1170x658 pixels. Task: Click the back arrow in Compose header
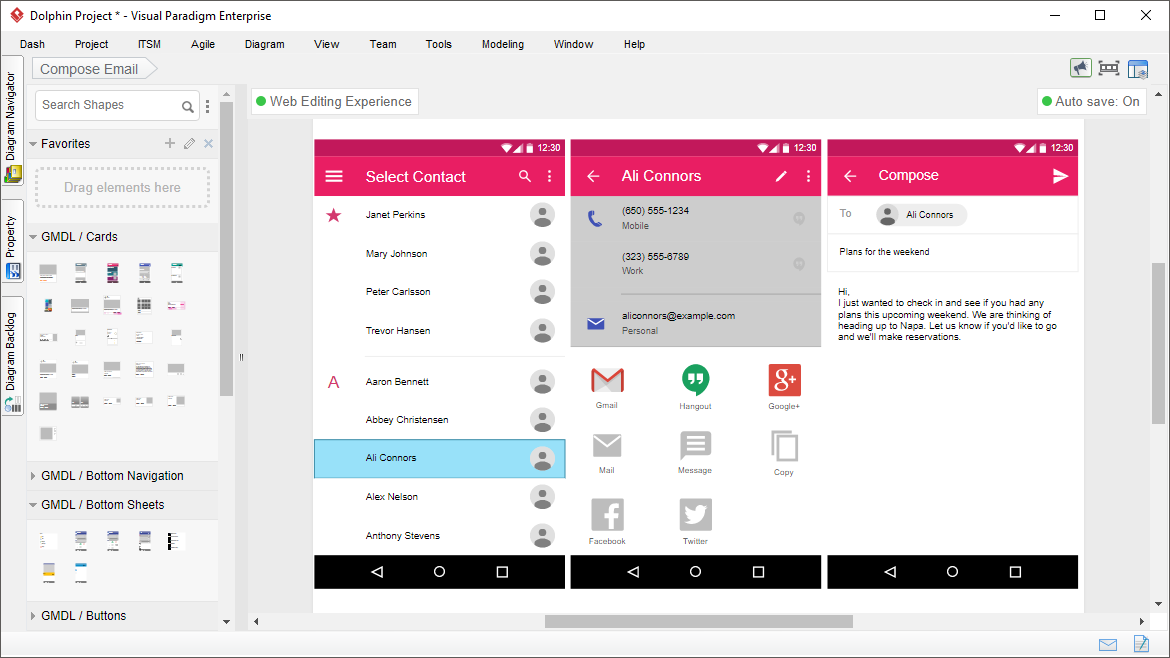tap(850, 176)
